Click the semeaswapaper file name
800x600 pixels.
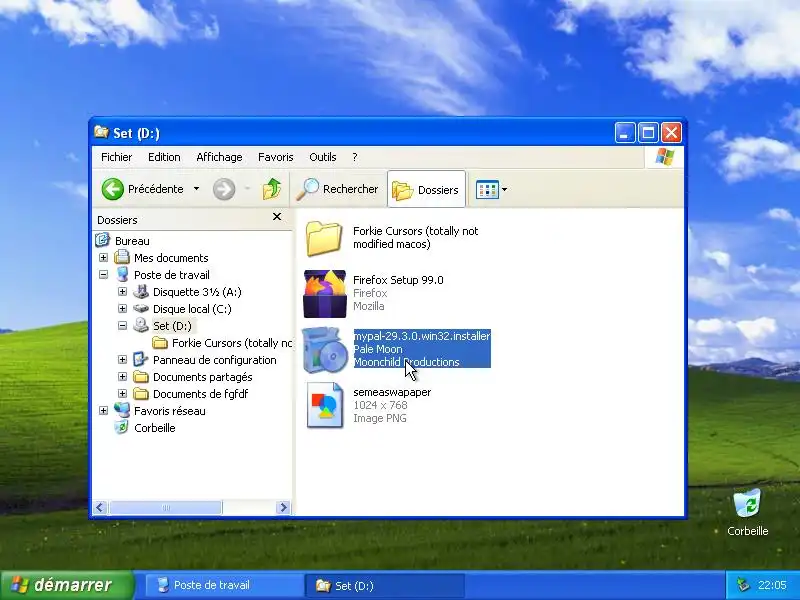pyautogui.click(x=392, y=392)
